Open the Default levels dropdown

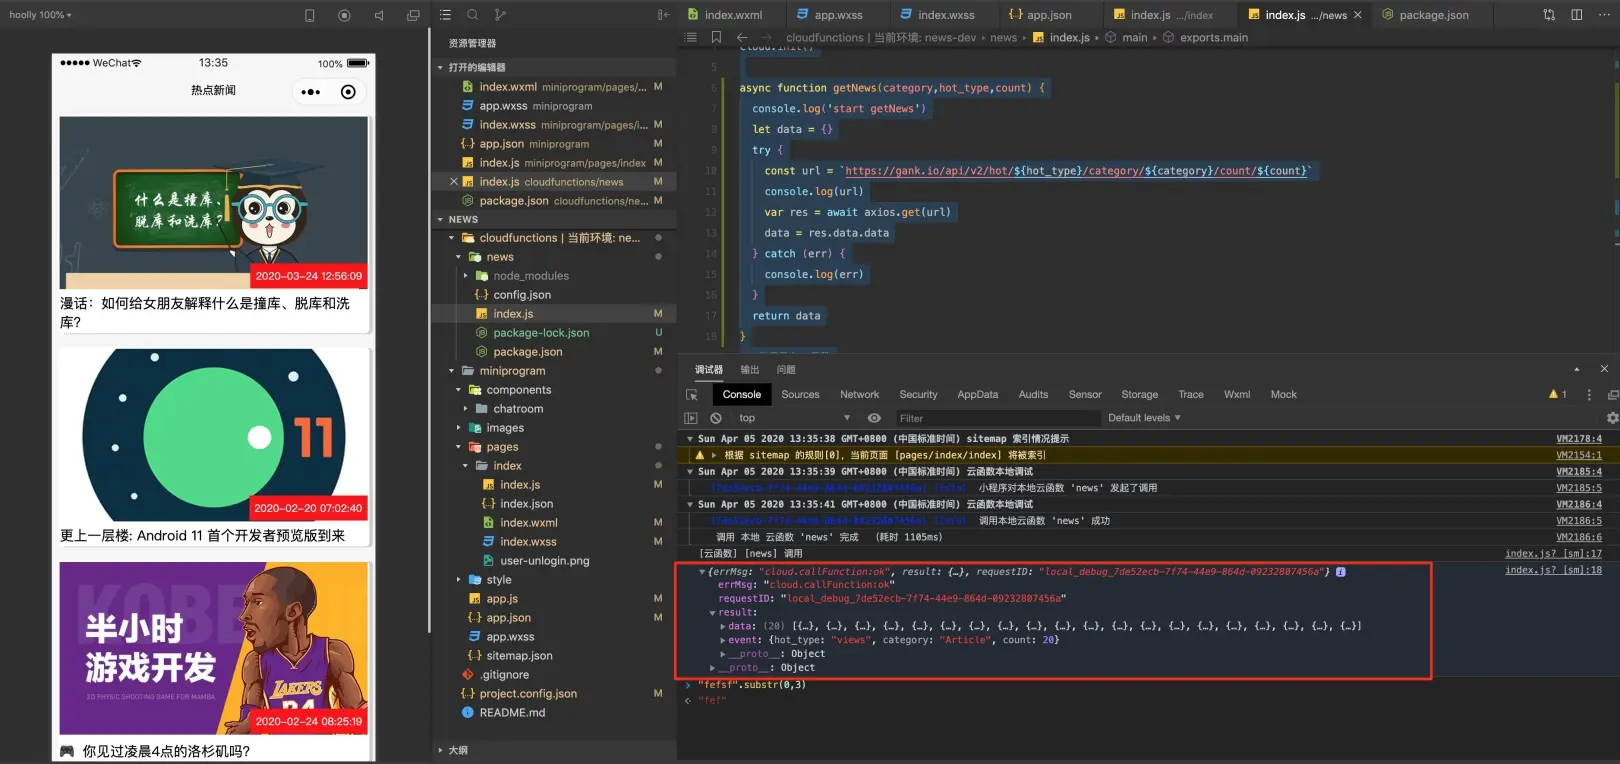tap(1144, 418)
